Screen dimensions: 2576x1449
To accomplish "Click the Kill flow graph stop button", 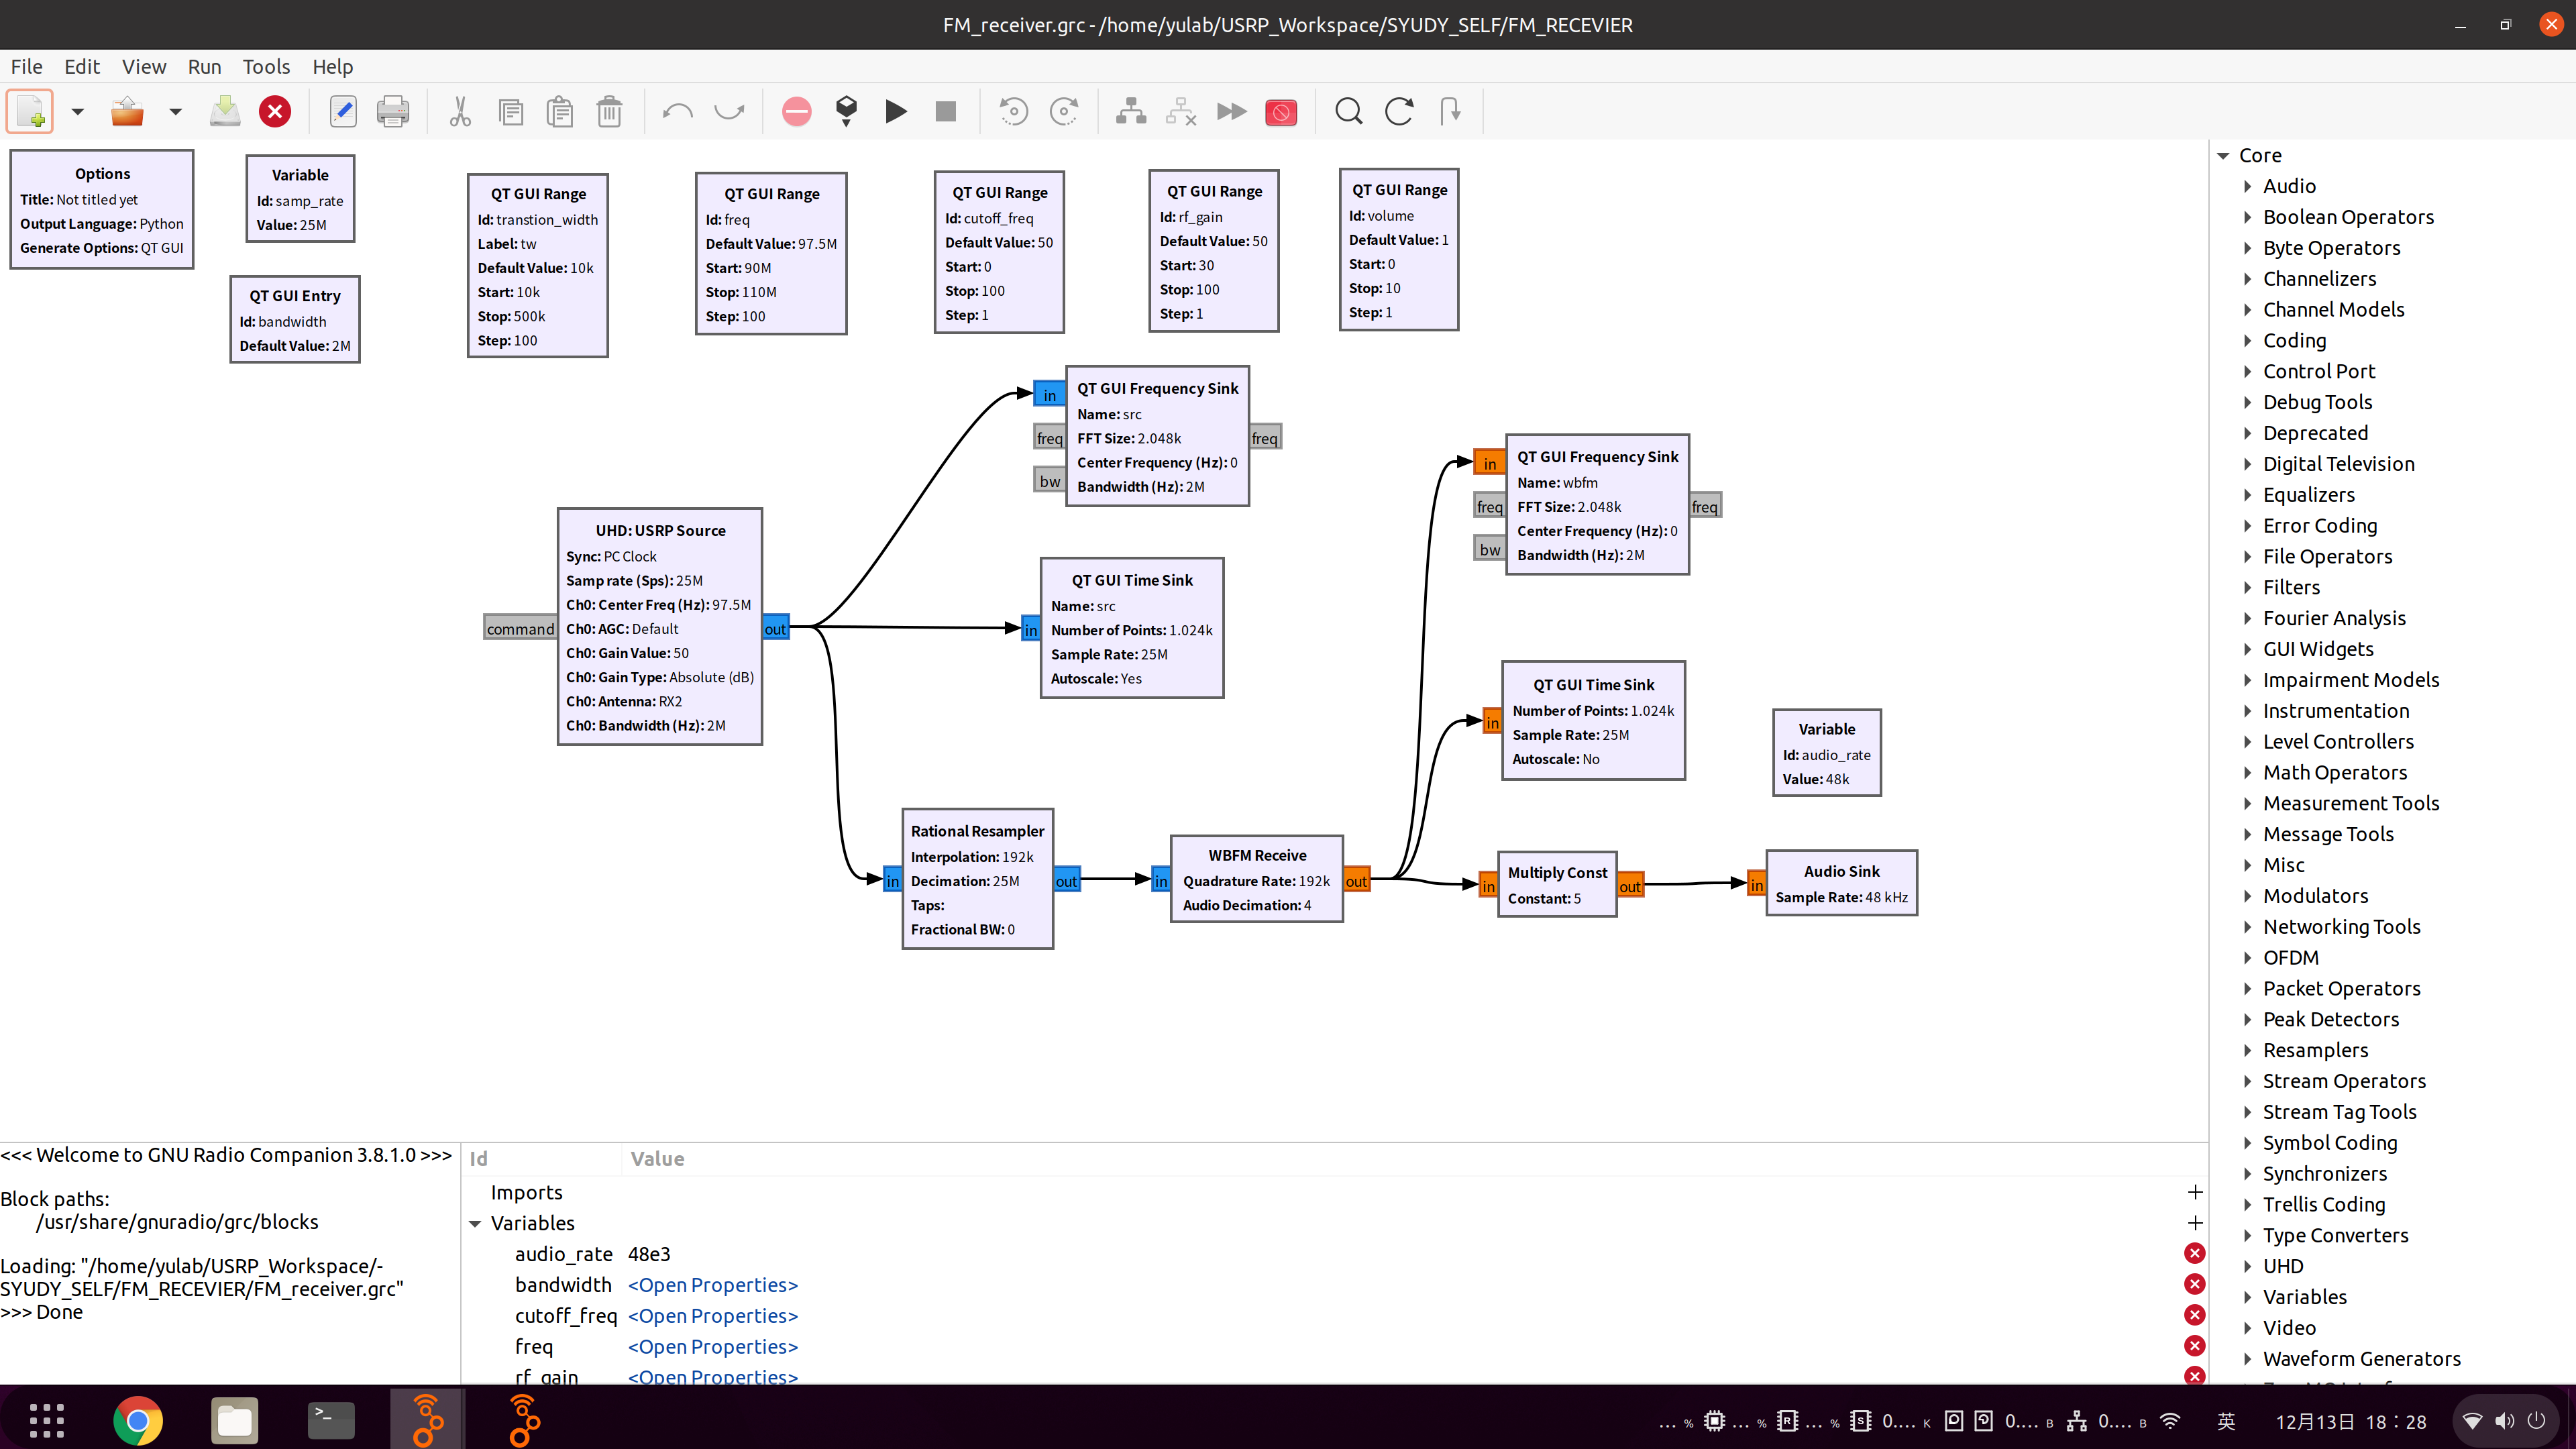I will click(945, 111).
